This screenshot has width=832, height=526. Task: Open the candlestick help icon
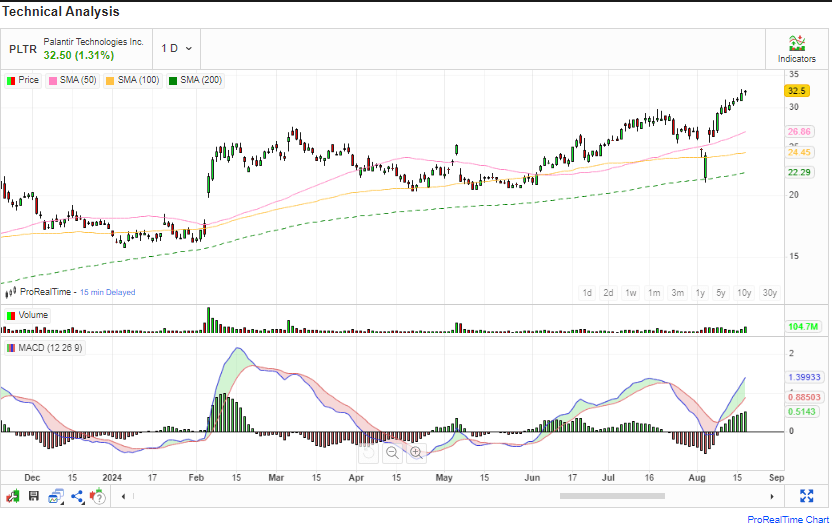coord(100,496)
